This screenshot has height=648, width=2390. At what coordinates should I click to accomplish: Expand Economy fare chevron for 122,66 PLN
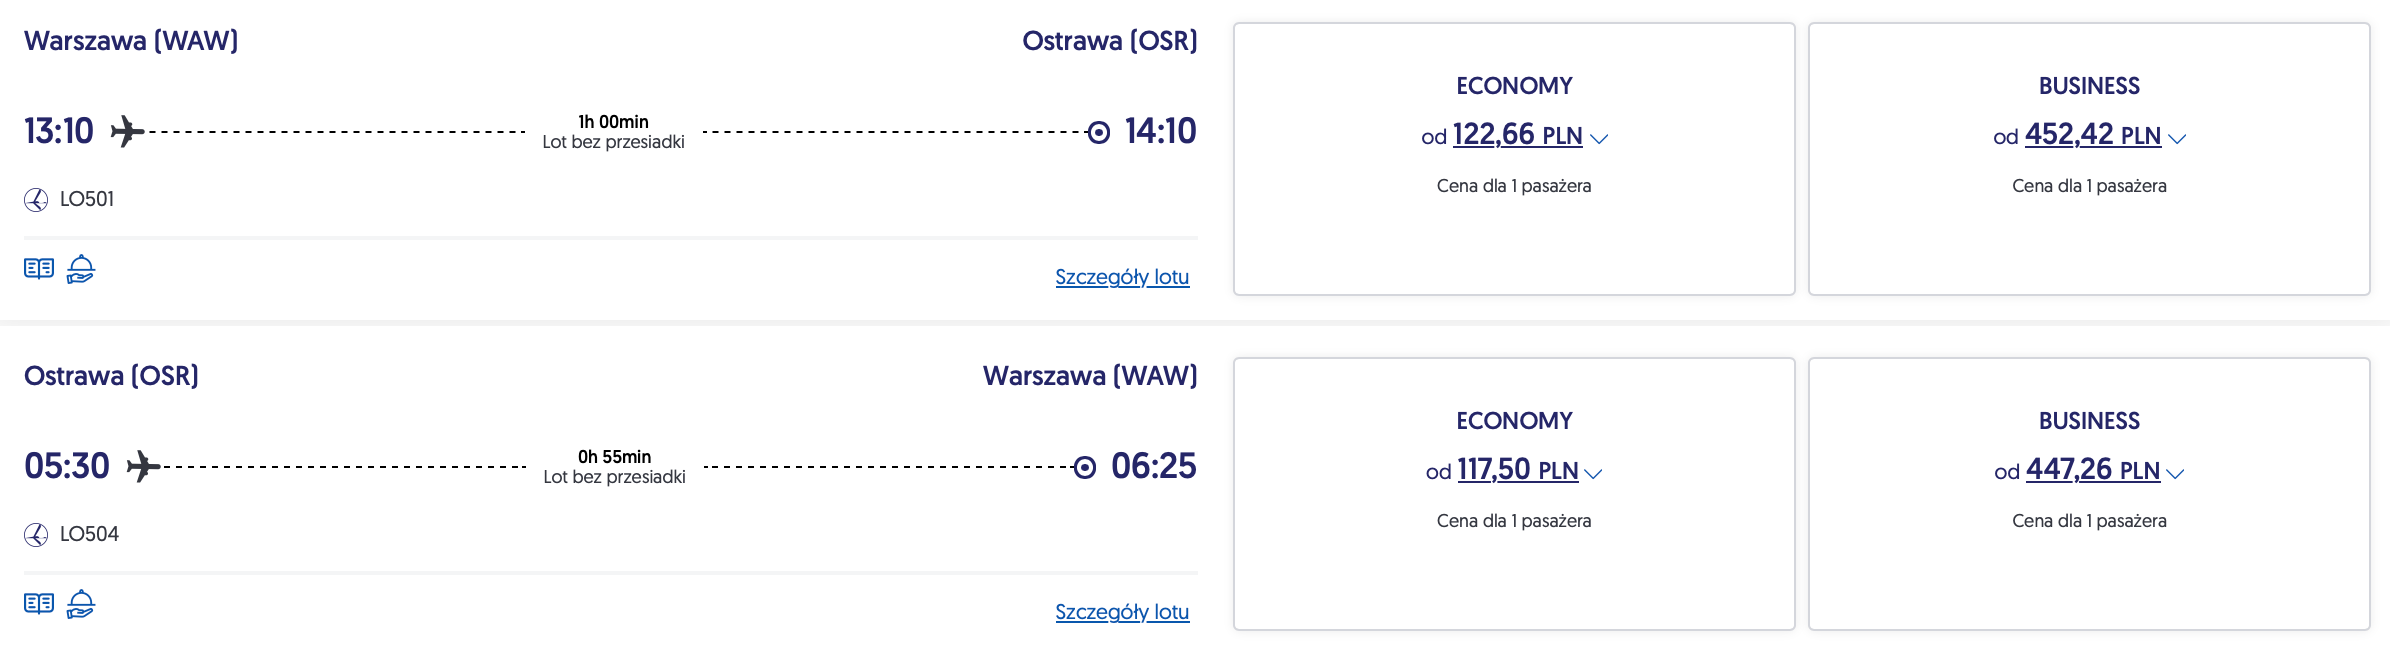pos(1599,139)
